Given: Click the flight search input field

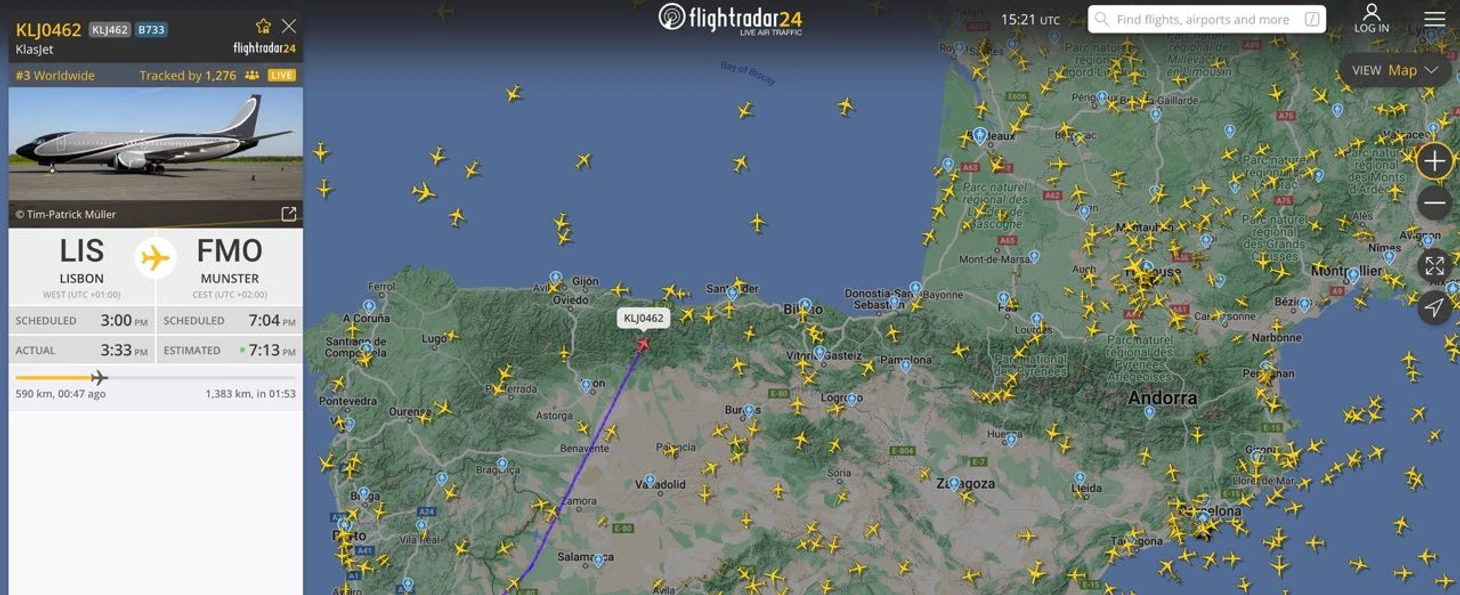Looking at the screenshot, I should (x=1207, y=19).
